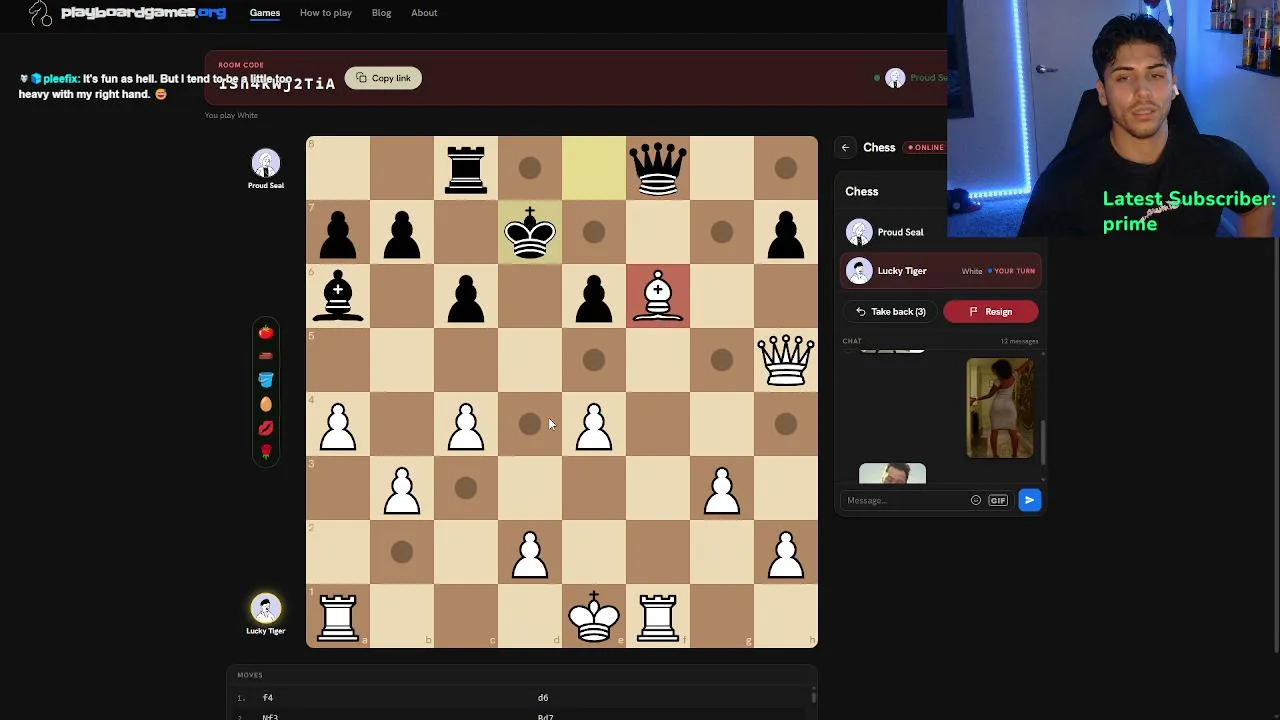The width and height of the screenshot is (1280, 720).
Task: Resign the chess game
Action: [991, 312]
